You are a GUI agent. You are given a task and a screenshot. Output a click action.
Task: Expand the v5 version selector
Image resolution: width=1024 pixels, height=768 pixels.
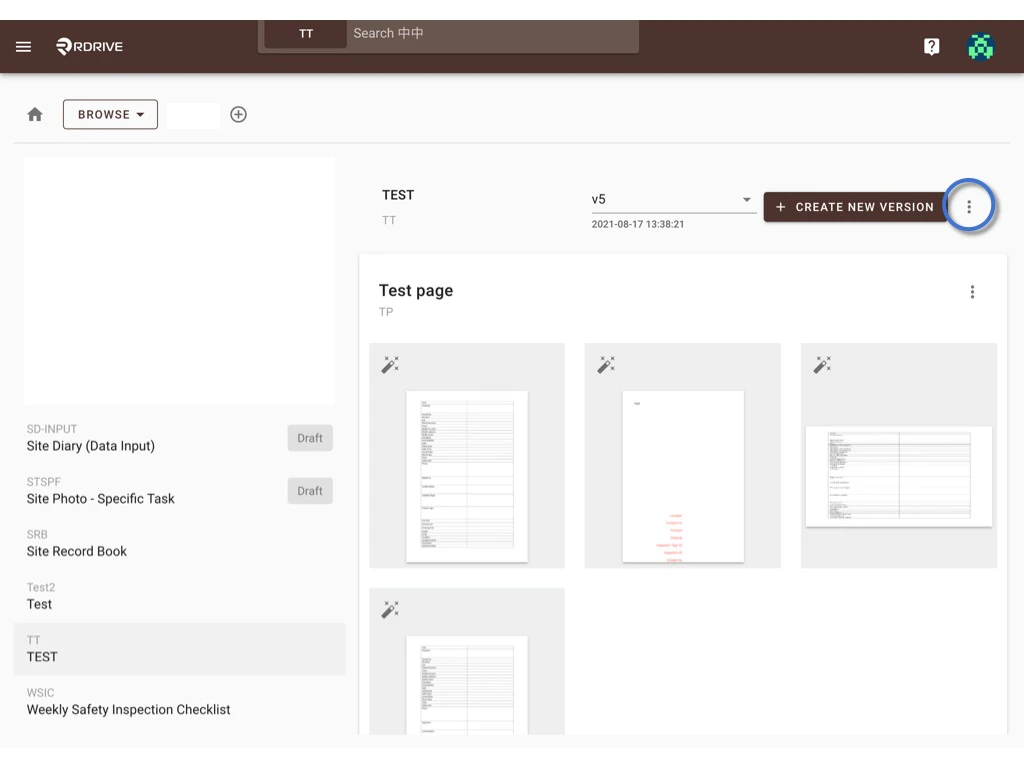[673, 200]
